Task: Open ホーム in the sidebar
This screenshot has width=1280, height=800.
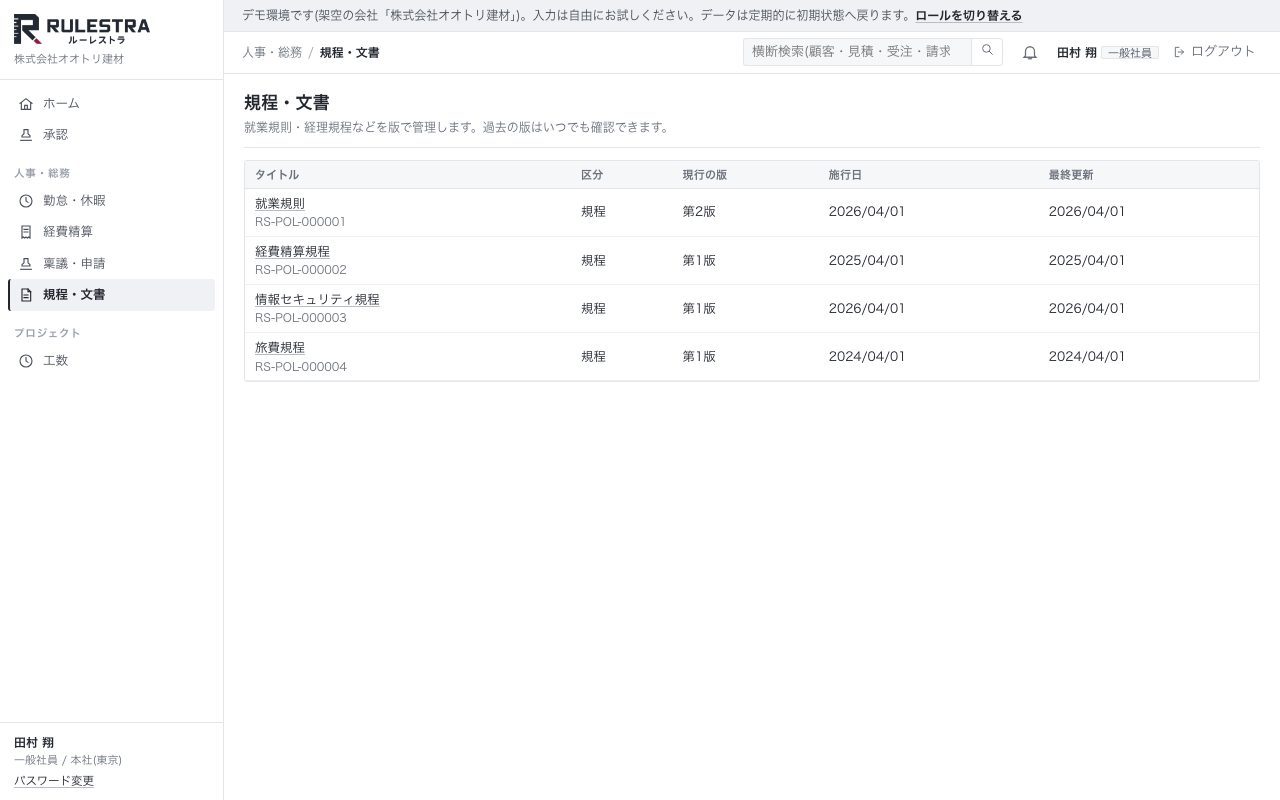Action: coord(111,104)
